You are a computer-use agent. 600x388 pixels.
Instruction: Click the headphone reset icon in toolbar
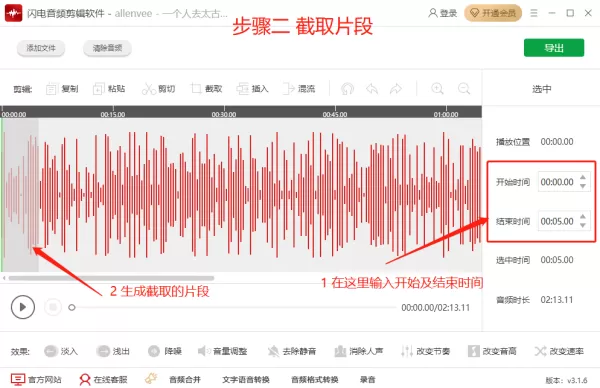(347, 89)
